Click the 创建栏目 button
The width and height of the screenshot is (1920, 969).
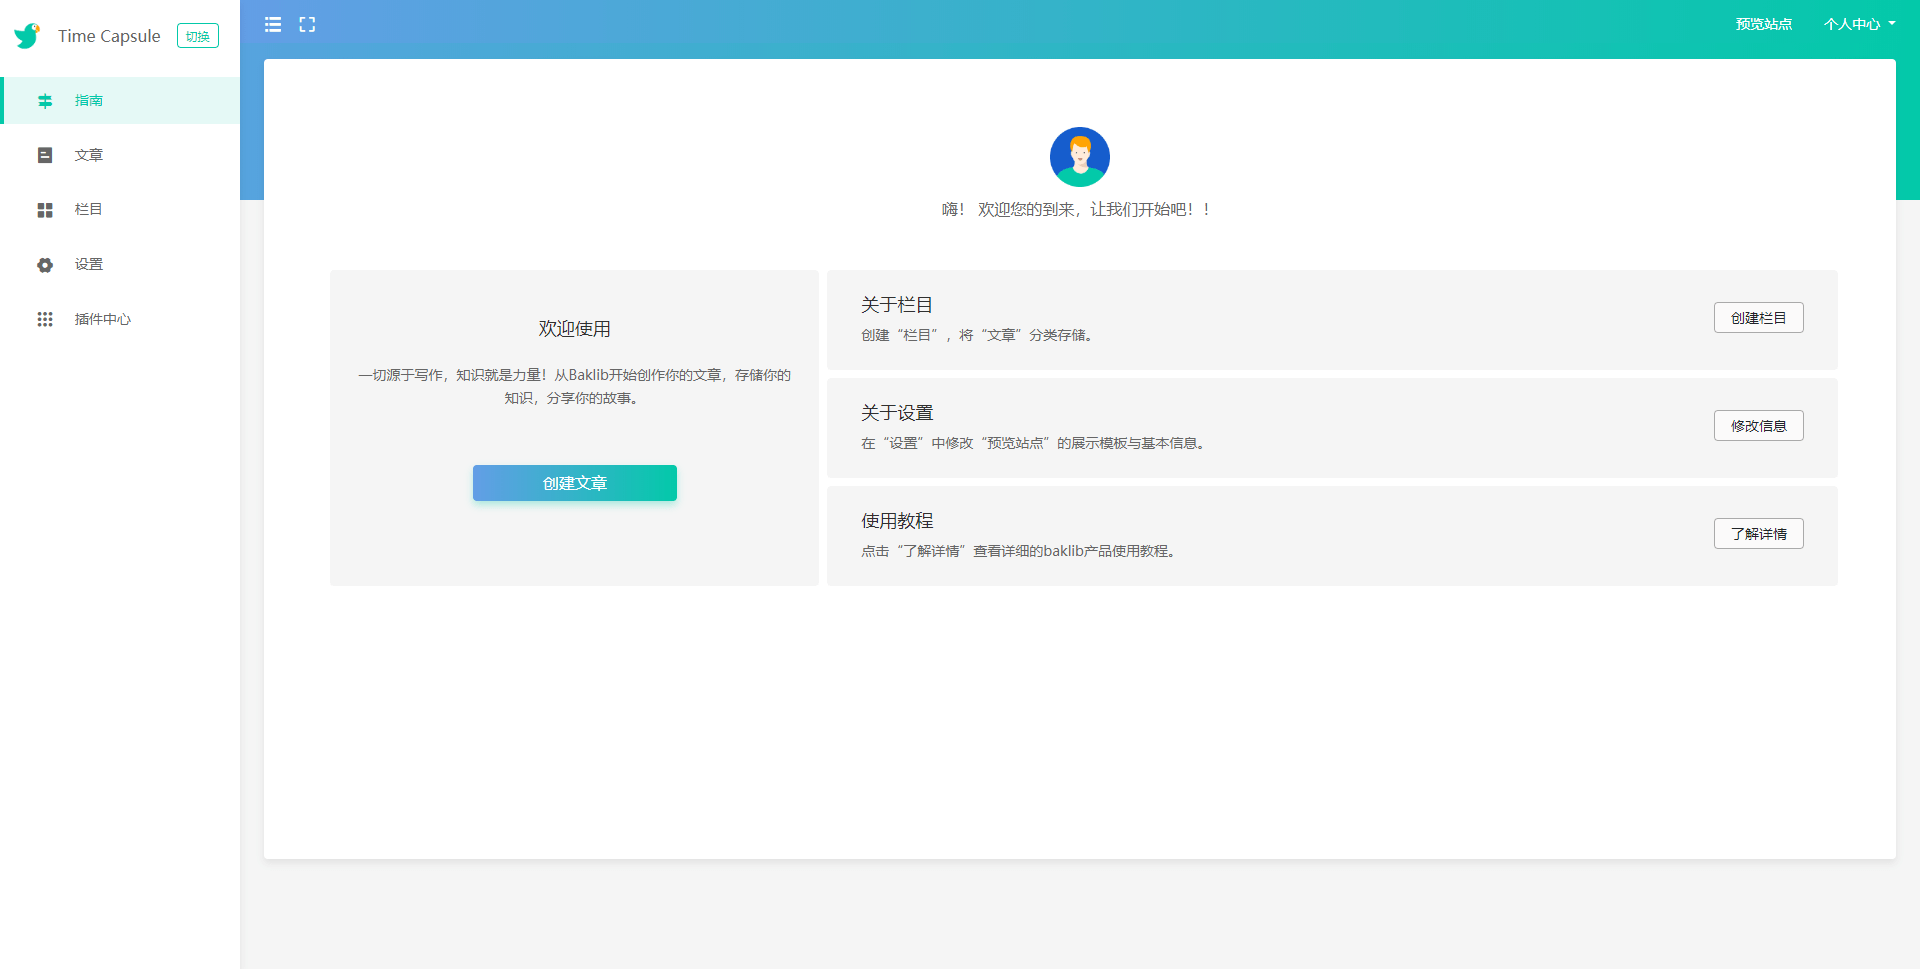point(1758,318)
